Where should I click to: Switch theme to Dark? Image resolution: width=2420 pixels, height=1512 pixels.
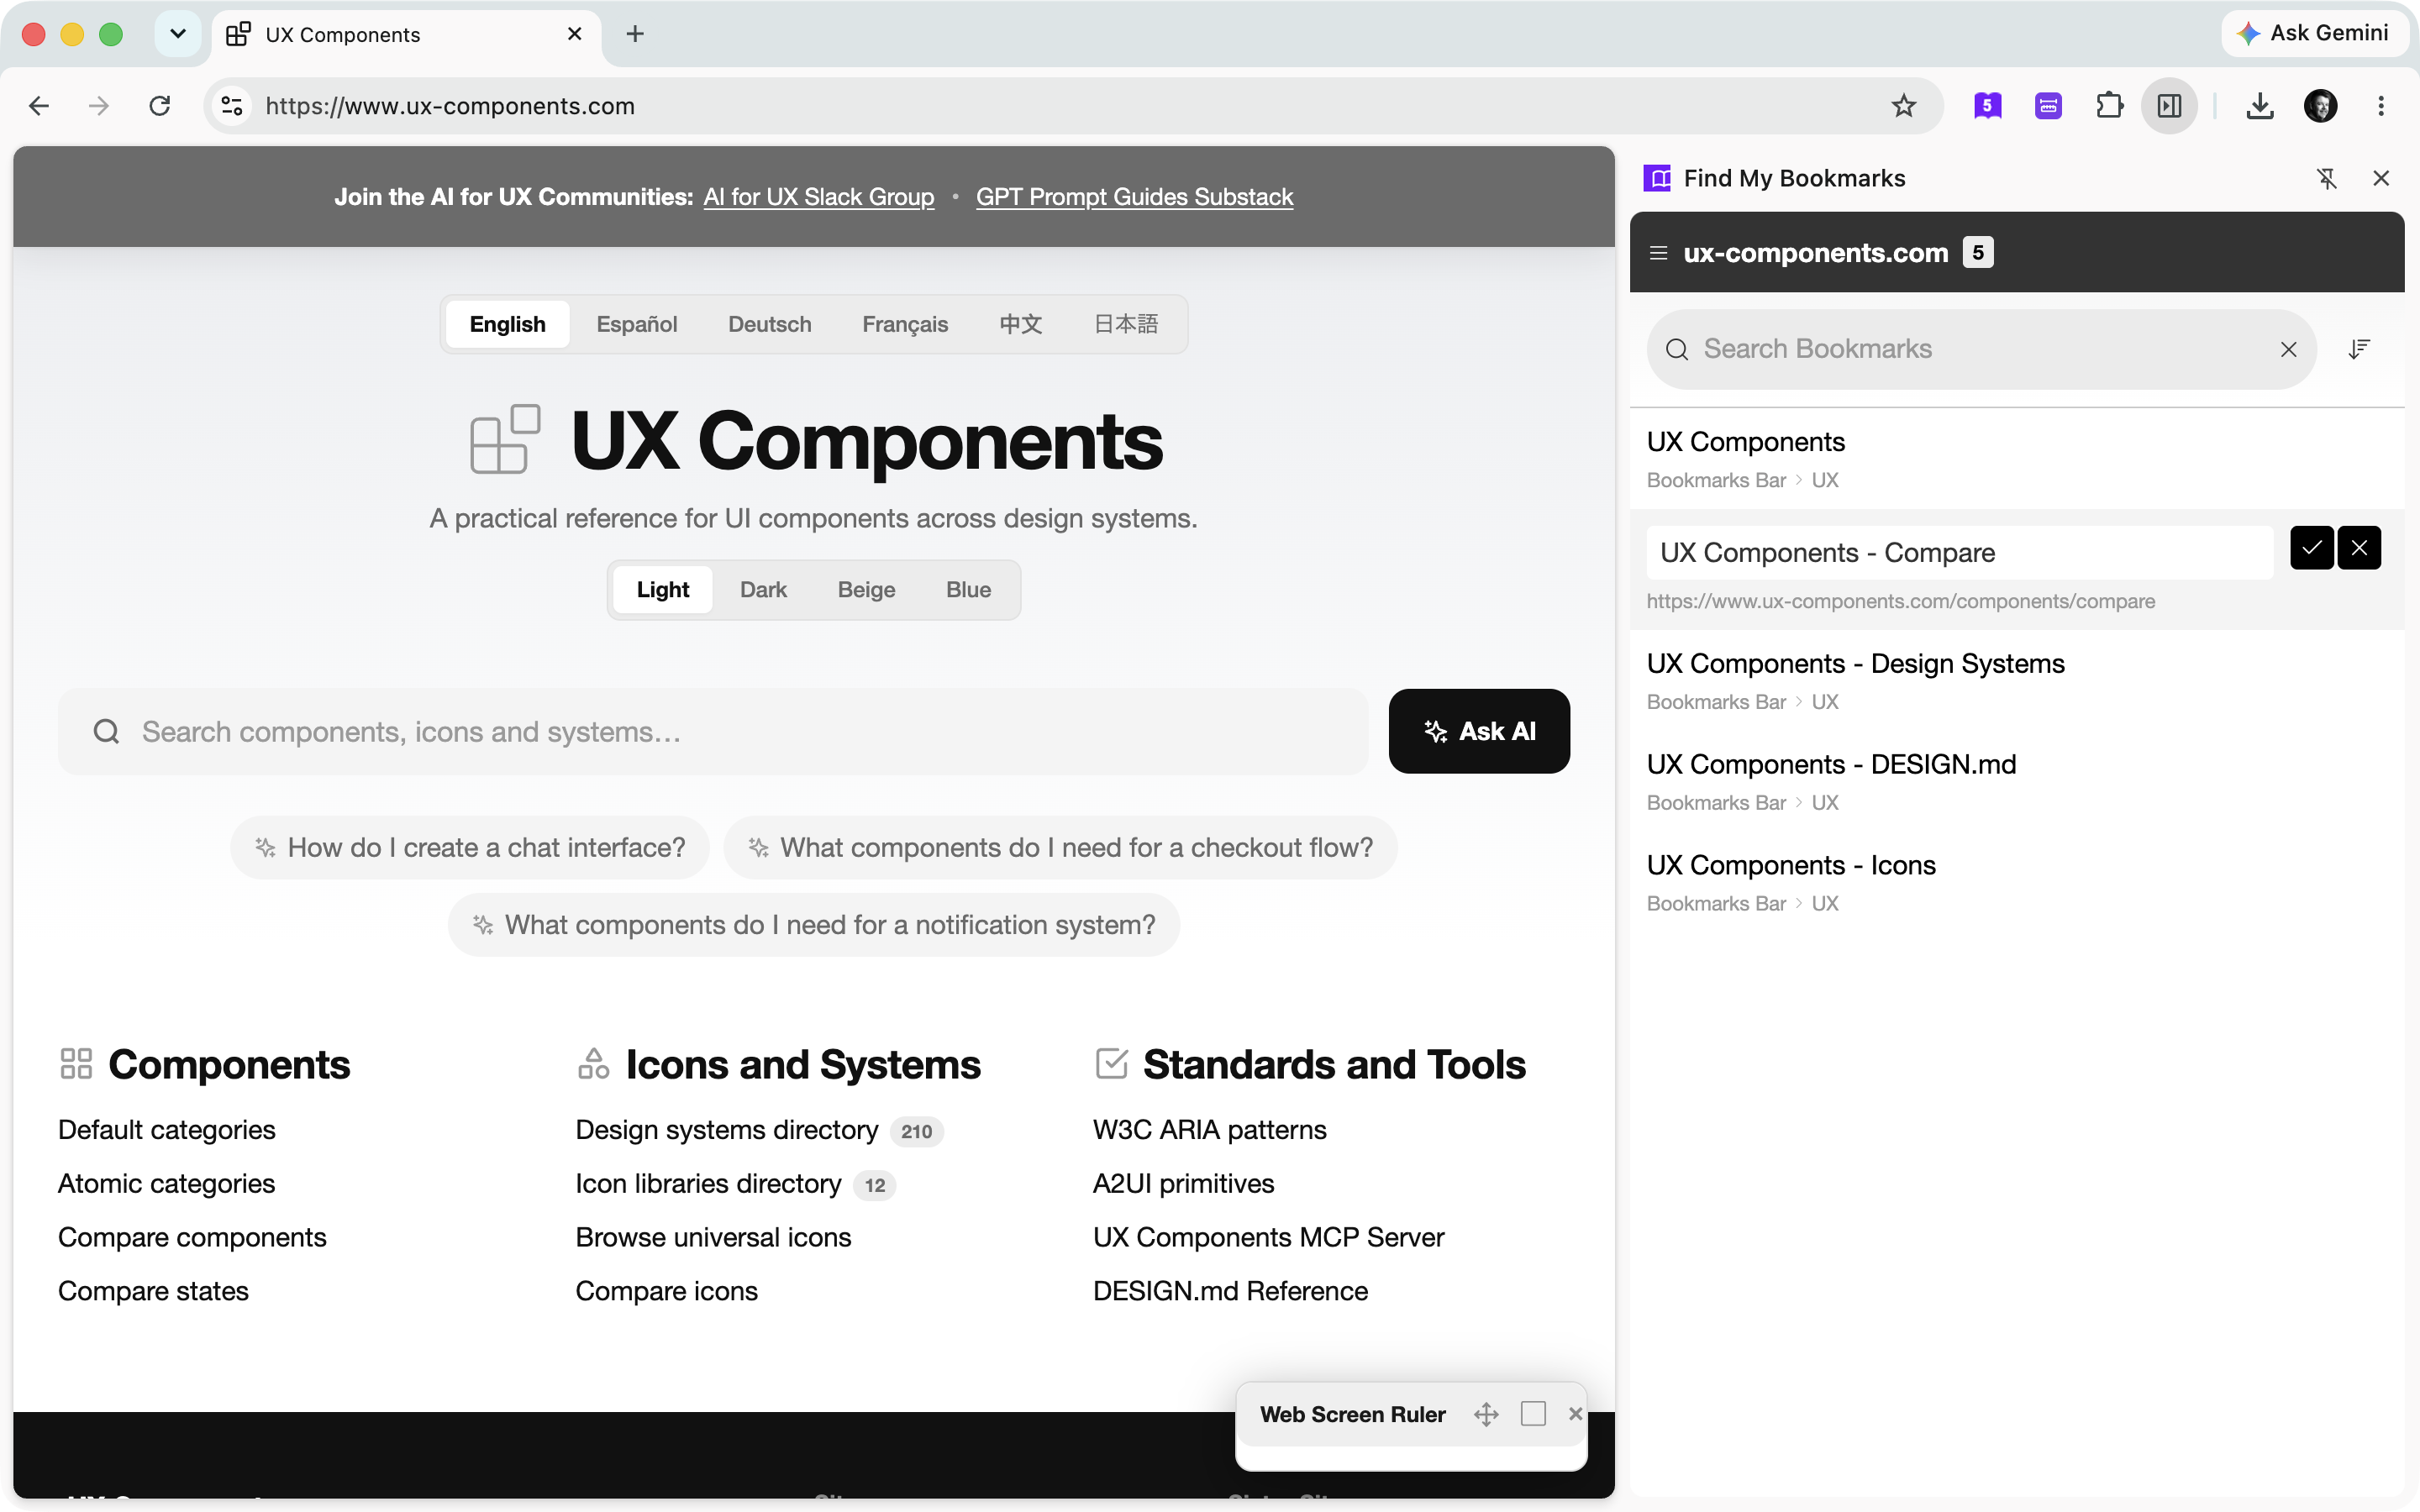(763, 590)
